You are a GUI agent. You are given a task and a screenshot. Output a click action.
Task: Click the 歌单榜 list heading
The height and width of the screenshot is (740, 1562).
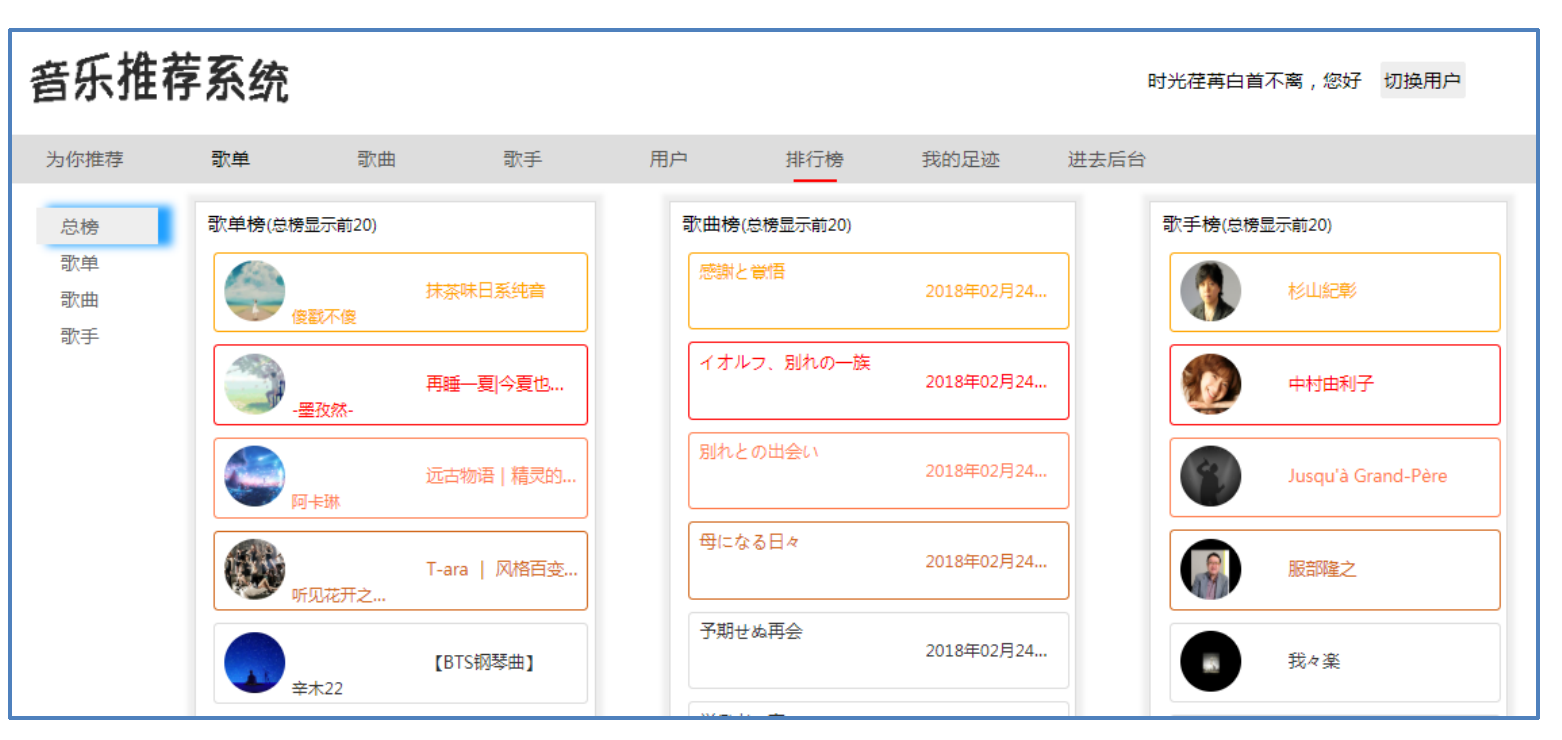pos(292,225)
